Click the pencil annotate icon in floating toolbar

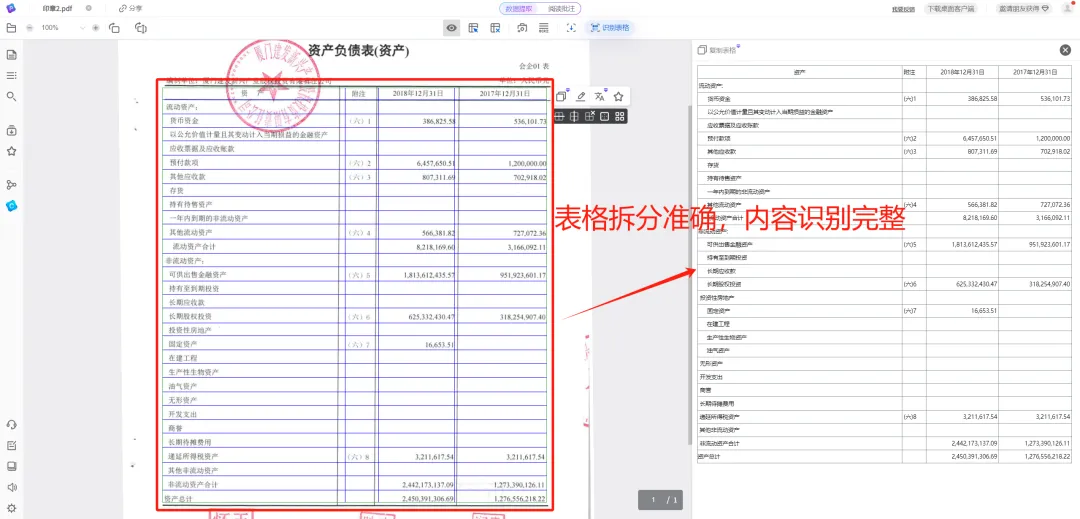(581, 96)
